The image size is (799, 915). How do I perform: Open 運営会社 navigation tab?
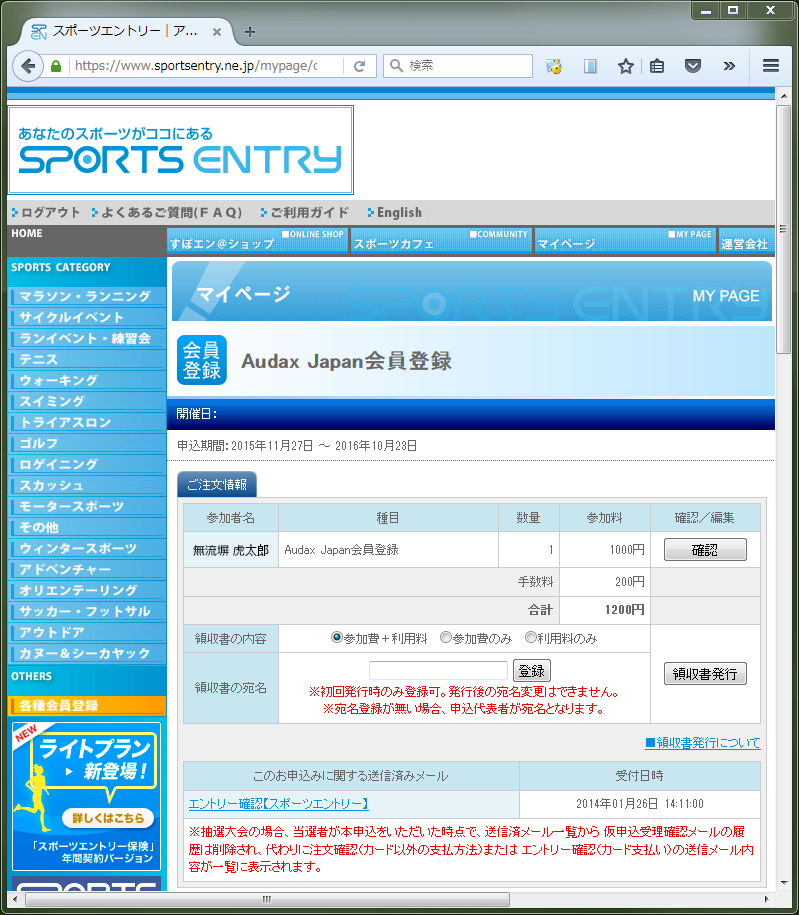coord(746,241)
